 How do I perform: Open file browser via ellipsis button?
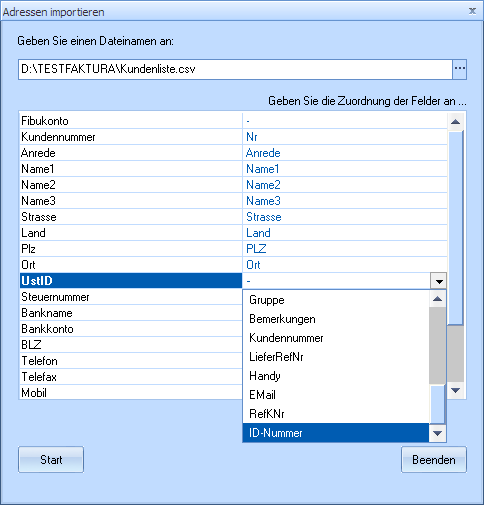460,69
